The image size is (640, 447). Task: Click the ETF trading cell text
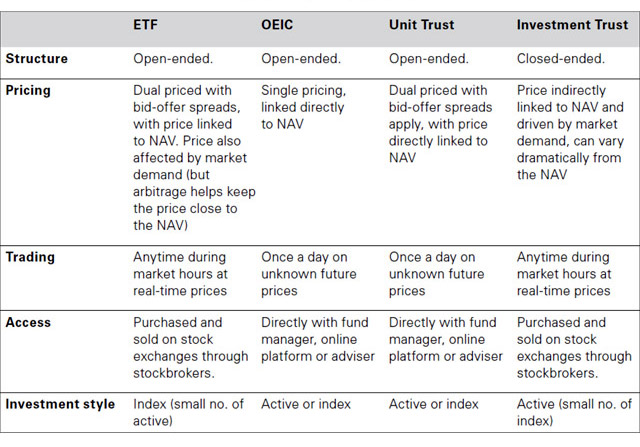point(181,274)
